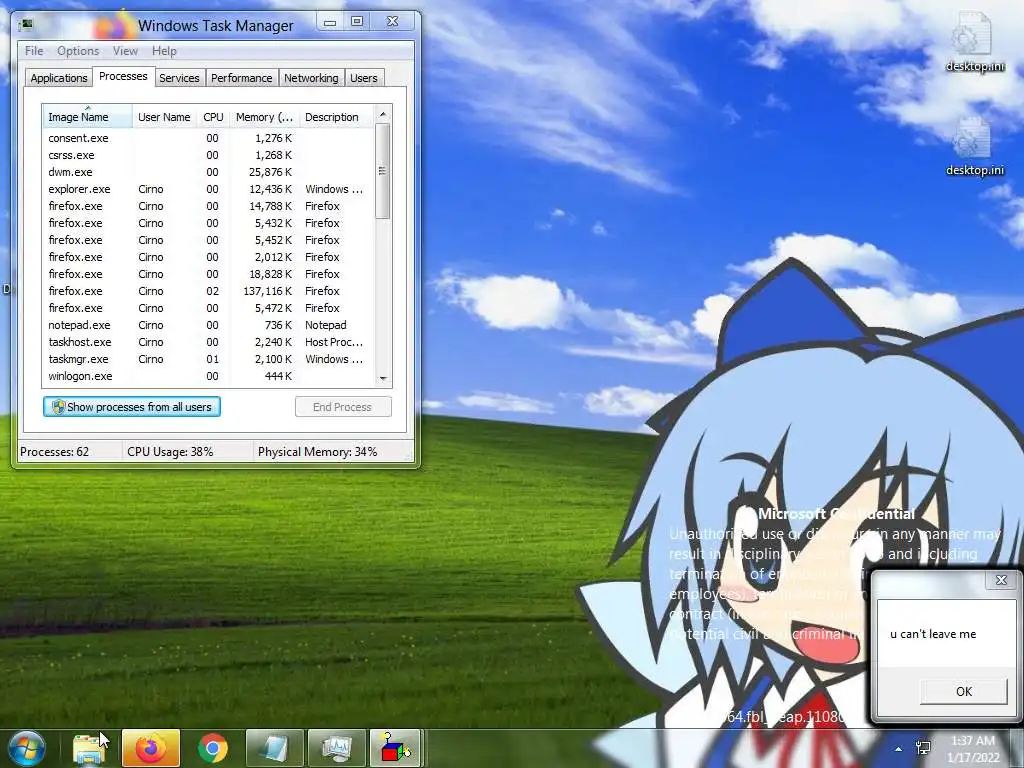Launch Chrome from the taskbar
Image resolution: width=1024 pixels, height=768 pixels.
click(213, 748)
